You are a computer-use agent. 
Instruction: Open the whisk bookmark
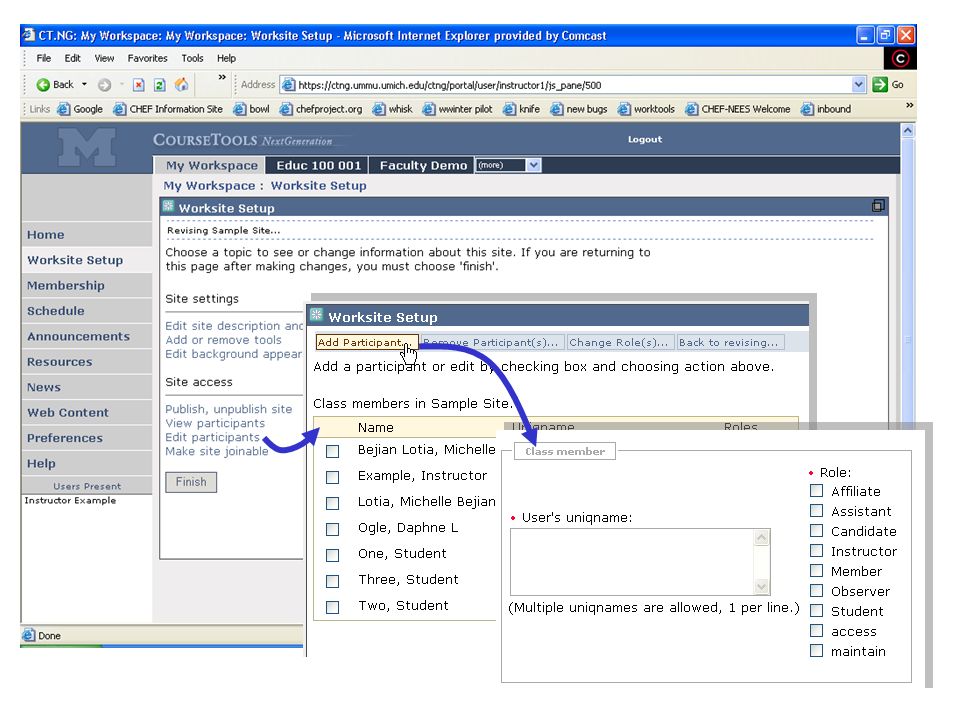[x=392, y=109]
